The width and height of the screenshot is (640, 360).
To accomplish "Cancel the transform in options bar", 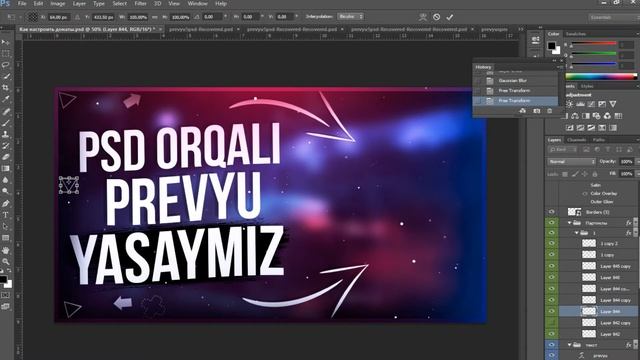I will 436,17.
